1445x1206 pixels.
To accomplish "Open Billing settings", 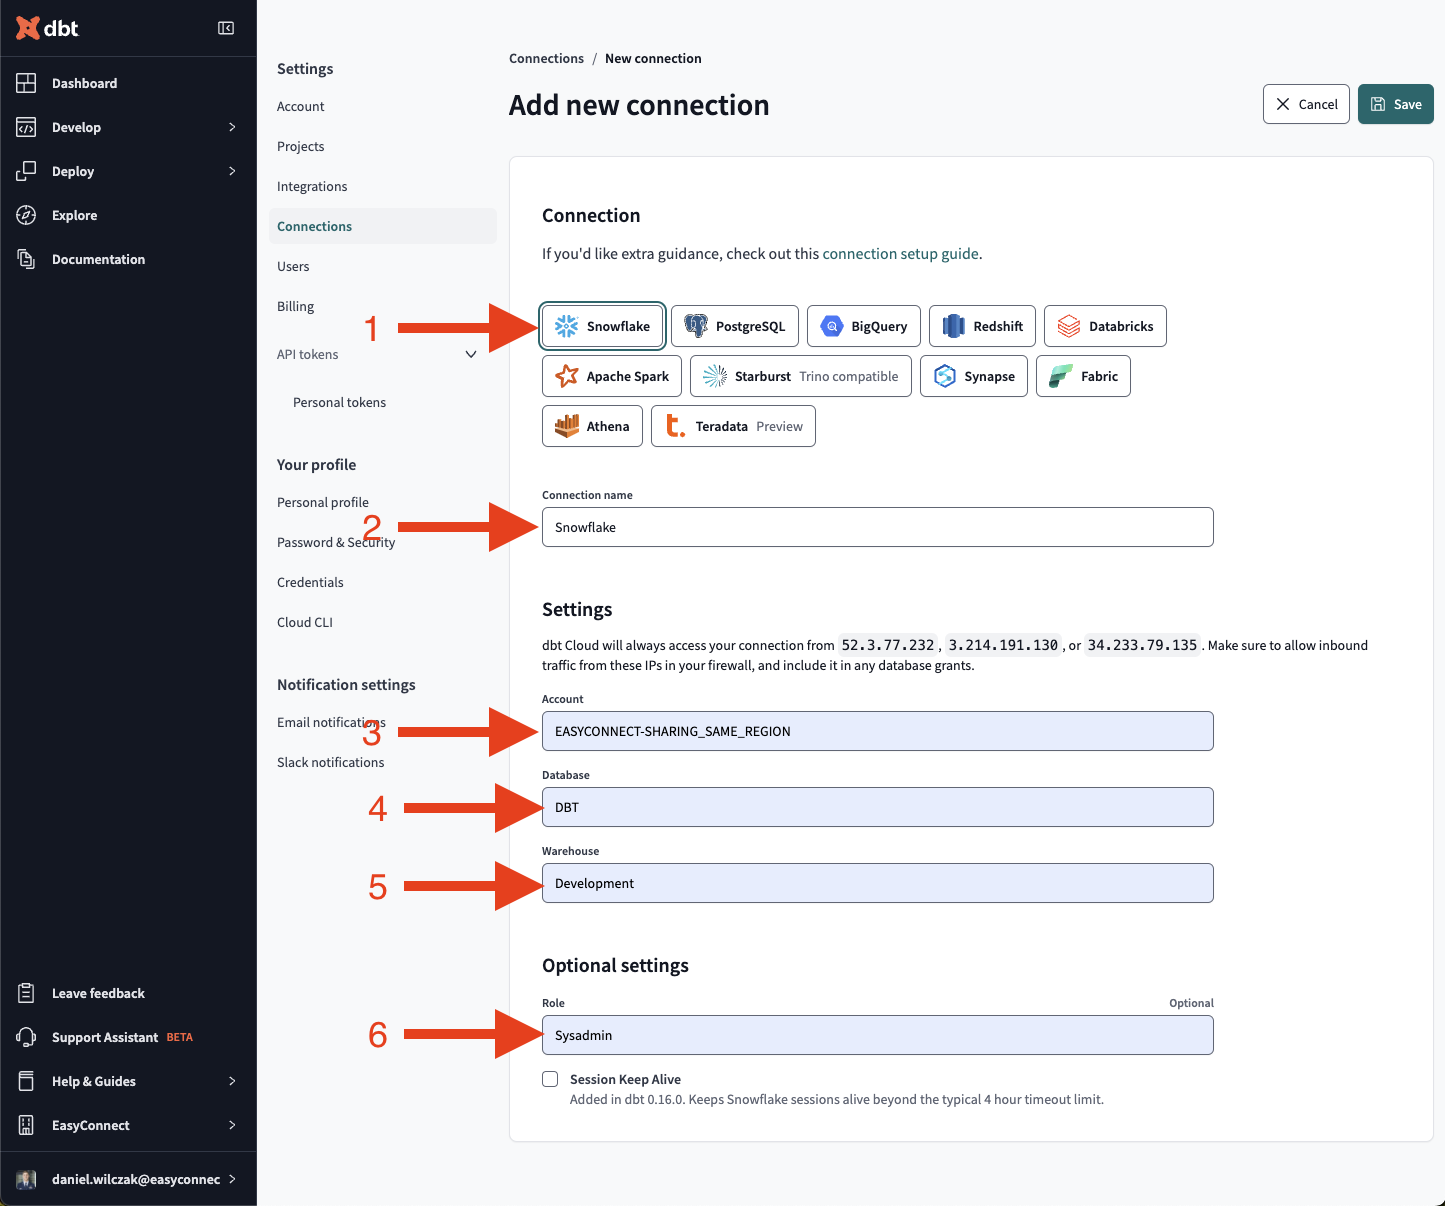I will (x=295, y=306).
